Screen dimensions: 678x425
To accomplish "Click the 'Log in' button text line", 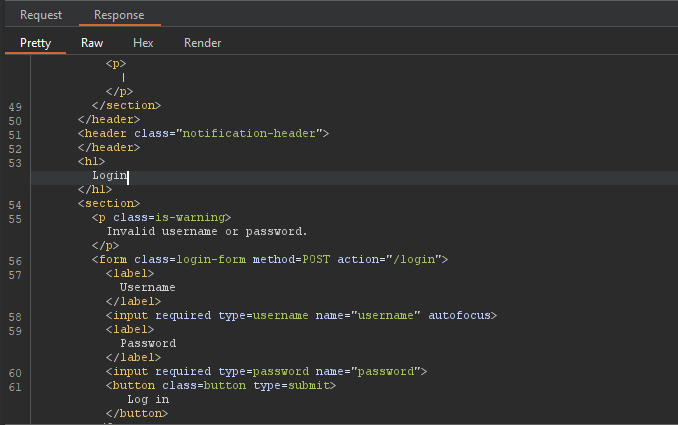I will tap(148, 399).
